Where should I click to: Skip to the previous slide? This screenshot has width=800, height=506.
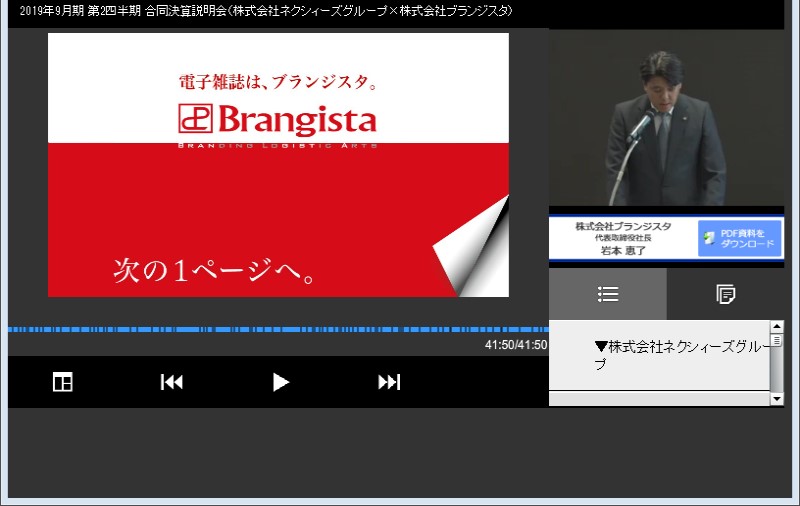pos(171,382)
